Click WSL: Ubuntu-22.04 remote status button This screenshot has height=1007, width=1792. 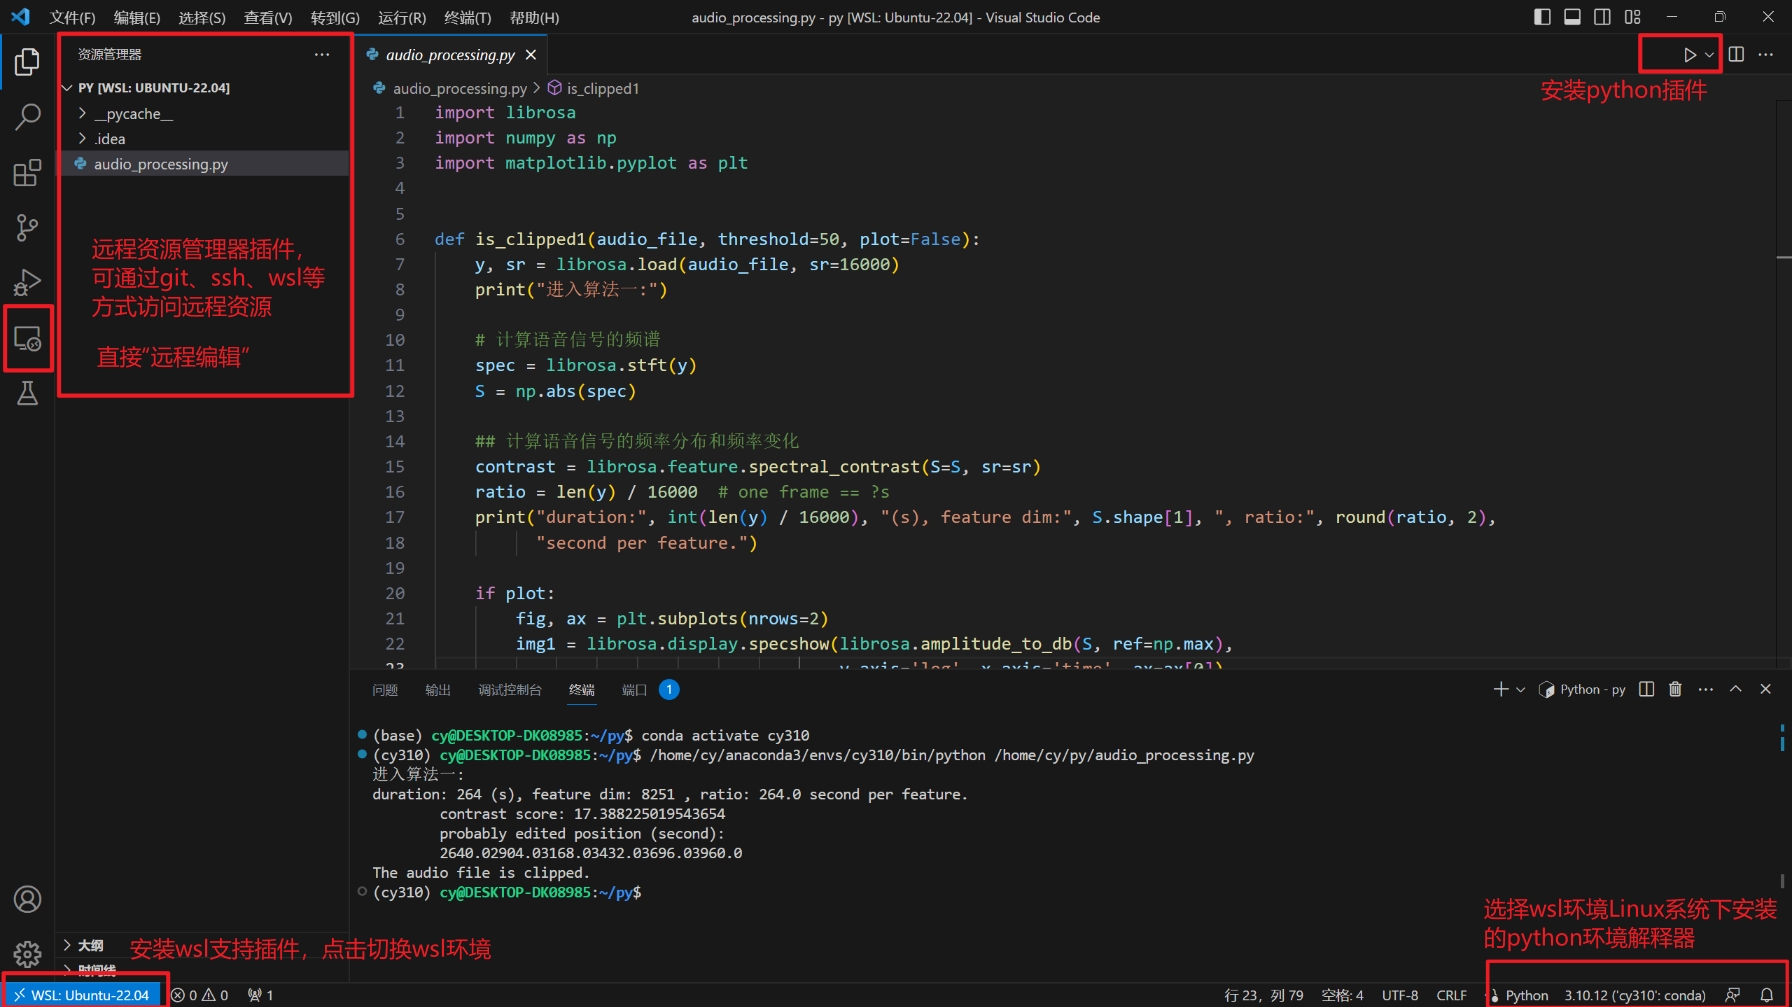click(81, 995)
